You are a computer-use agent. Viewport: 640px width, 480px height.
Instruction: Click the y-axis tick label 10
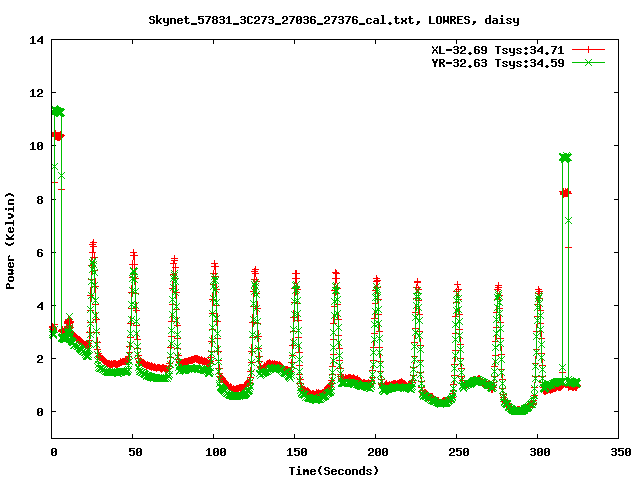36,146
